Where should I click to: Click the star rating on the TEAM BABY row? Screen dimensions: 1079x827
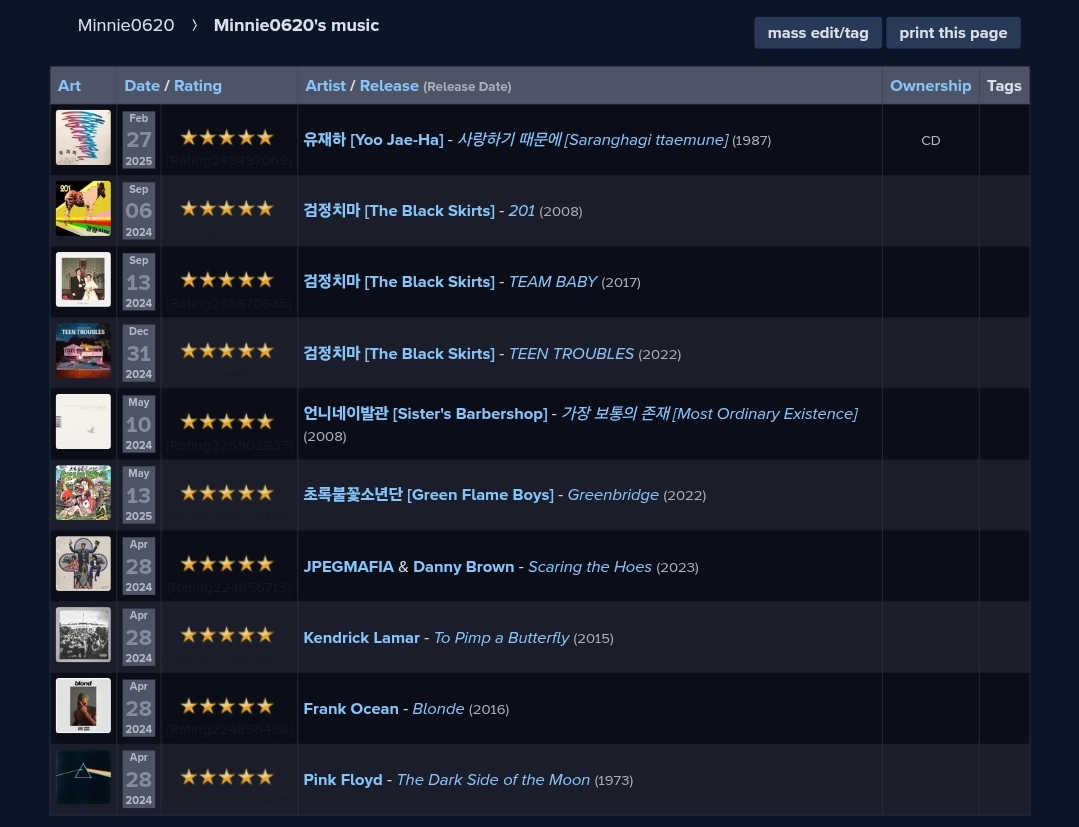[227, 280]
